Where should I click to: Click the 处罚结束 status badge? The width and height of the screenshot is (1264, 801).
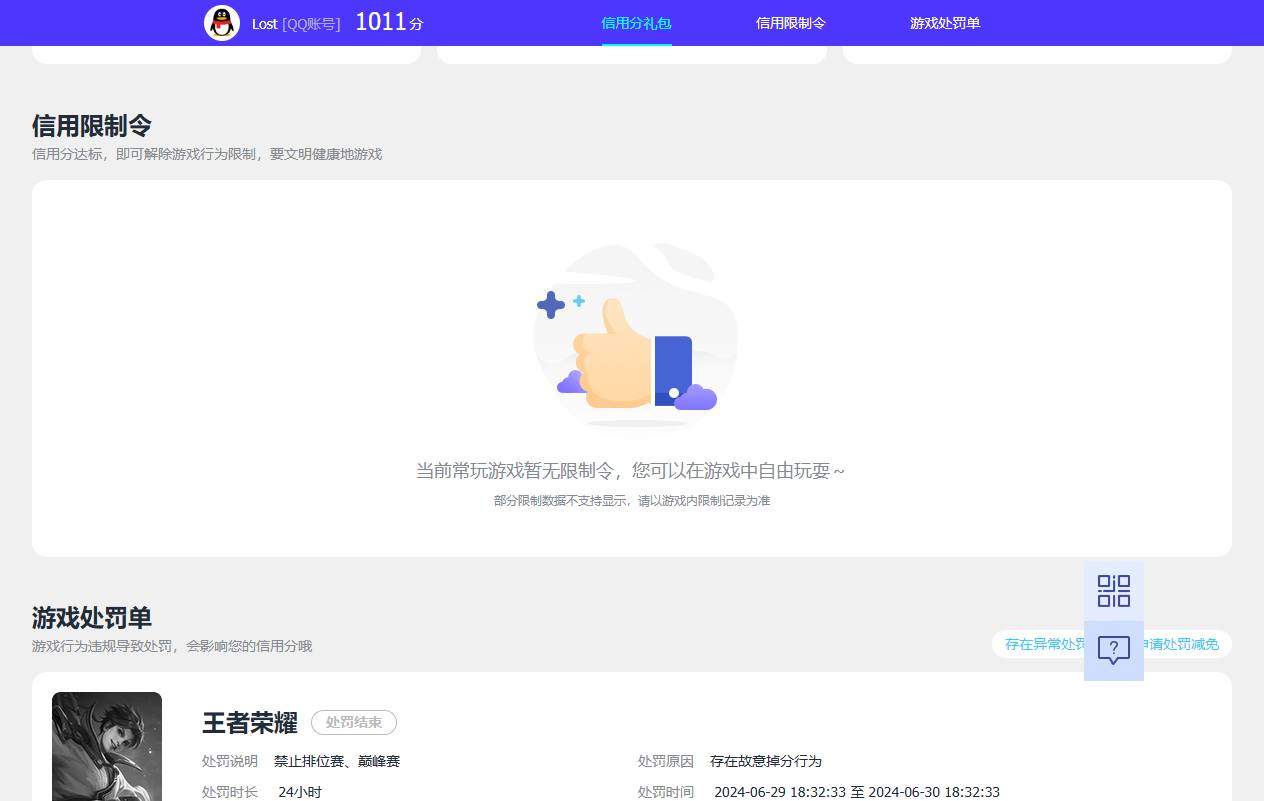pyautogui.click(x=354, y=722)
